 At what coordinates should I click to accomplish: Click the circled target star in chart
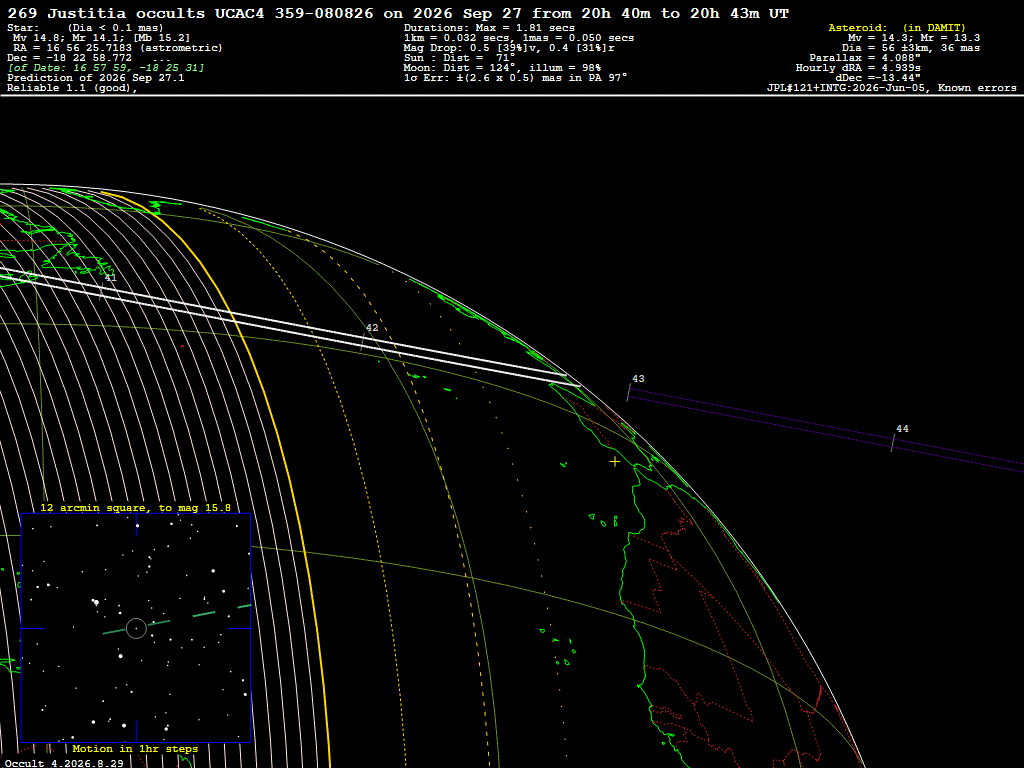point(136,628)
